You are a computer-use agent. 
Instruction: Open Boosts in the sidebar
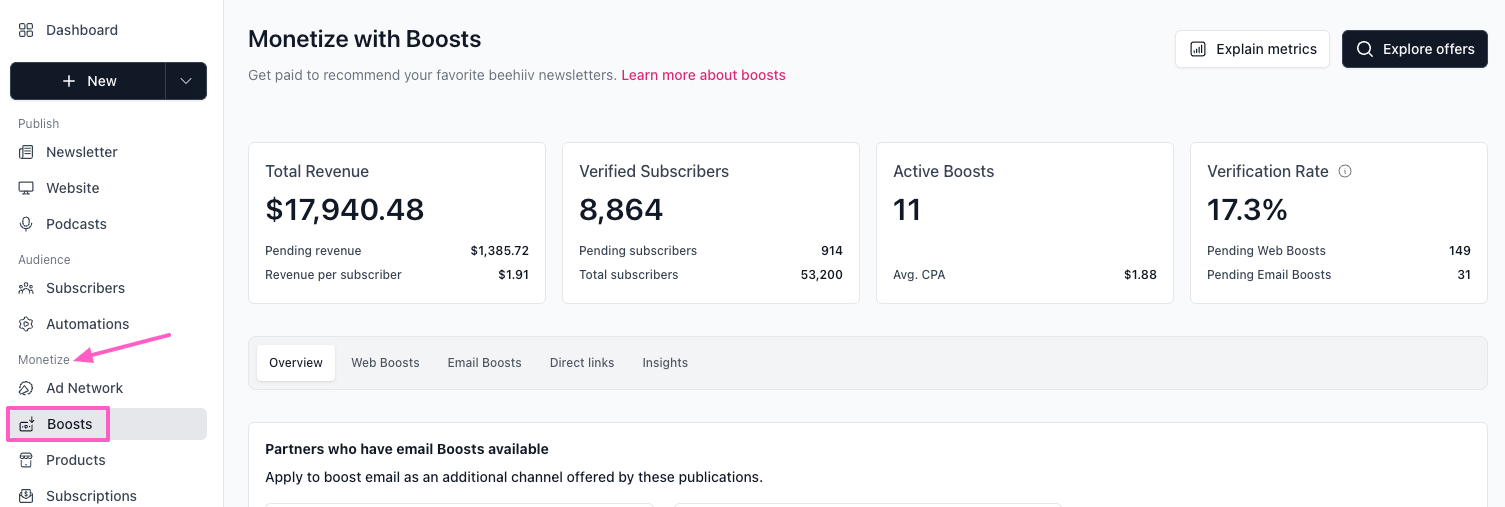tap(69, 424)
